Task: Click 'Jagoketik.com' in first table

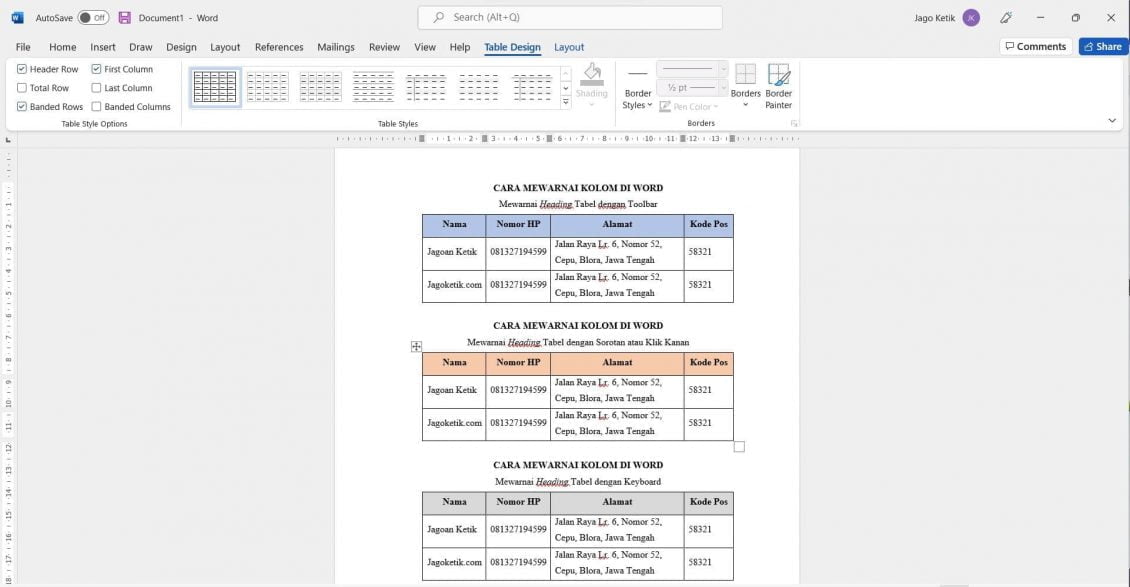Action: point(454,284)
